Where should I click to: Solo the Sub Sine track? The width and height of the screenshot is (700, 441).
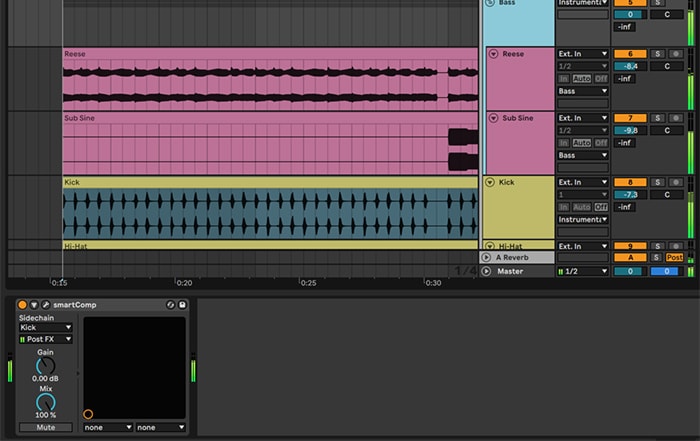[x=657, y=118]
